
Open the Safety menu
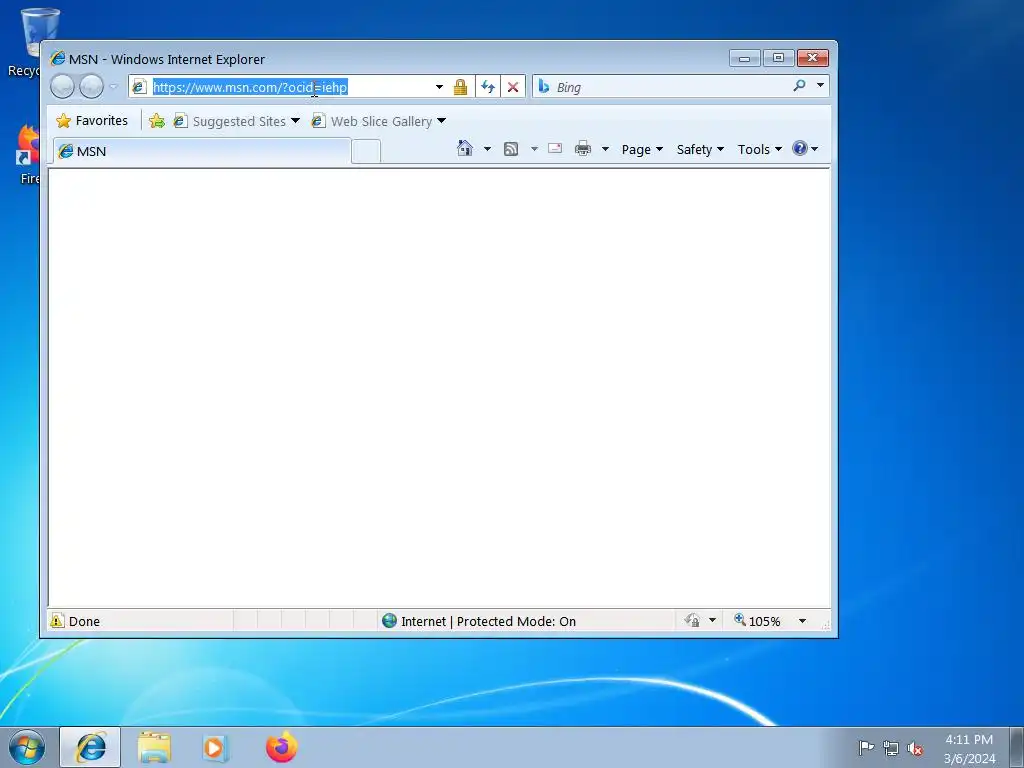(x=700, y=149)
